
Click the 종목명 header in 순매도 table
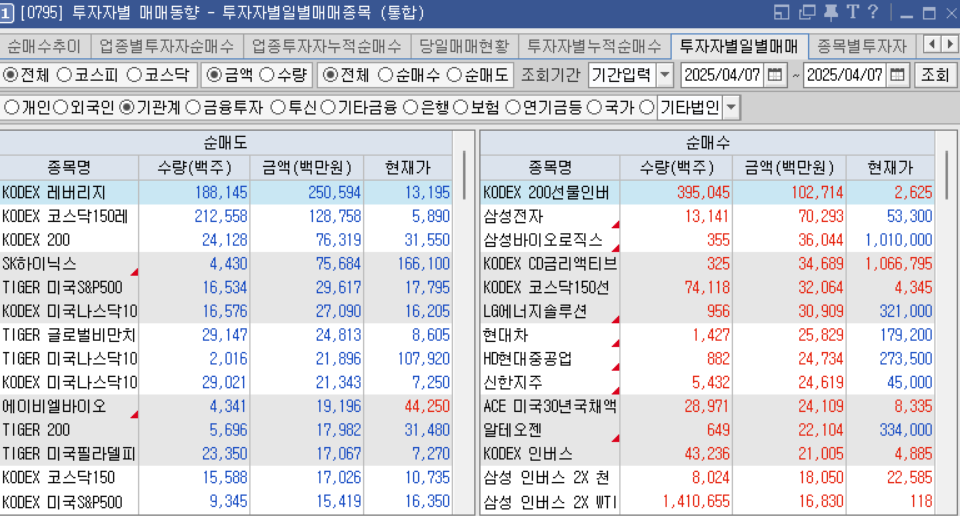[69, 167]
